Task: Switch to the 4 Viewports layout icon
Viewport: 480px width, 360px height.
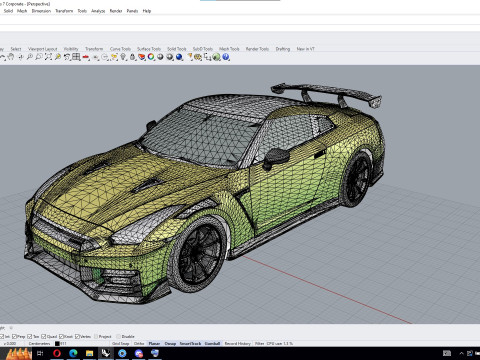Action: [x=76, y=57]
